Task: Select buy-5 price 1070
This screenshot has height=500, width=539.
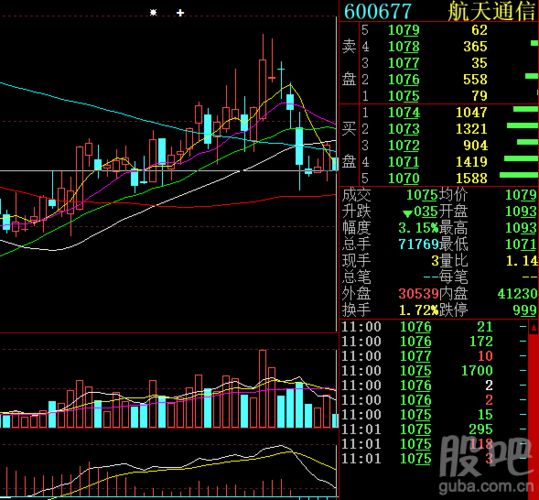Action: click(404, 178)
